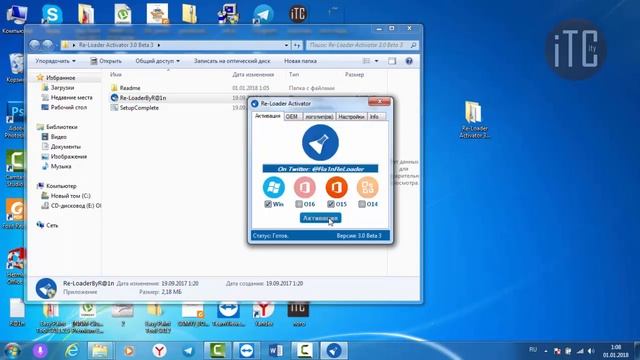Open Re-Loader Activator folder on desktop
The image size is (640, 360).
(473, 120)
